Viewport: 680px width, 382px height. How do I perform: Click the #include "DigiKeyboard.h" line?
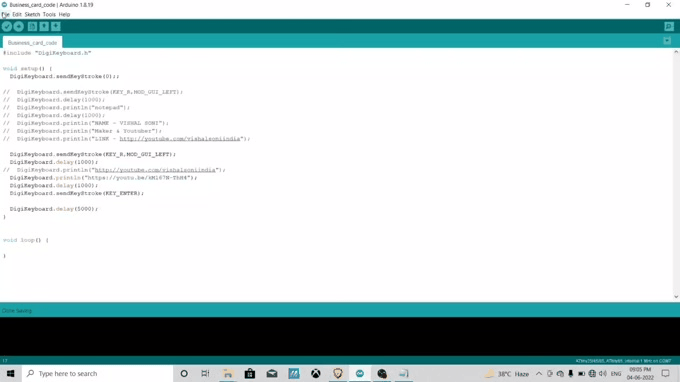[47, 53]
